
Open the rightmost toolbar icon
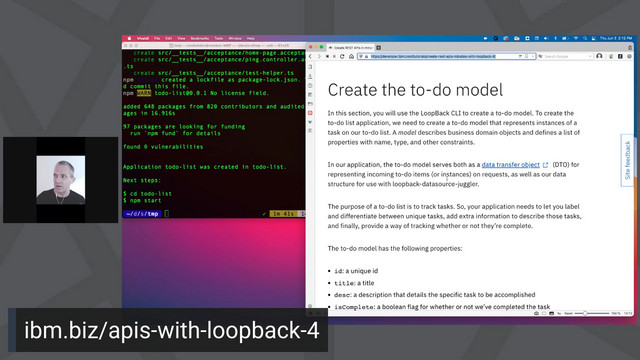pyautogui.click(x=629, y=56)
